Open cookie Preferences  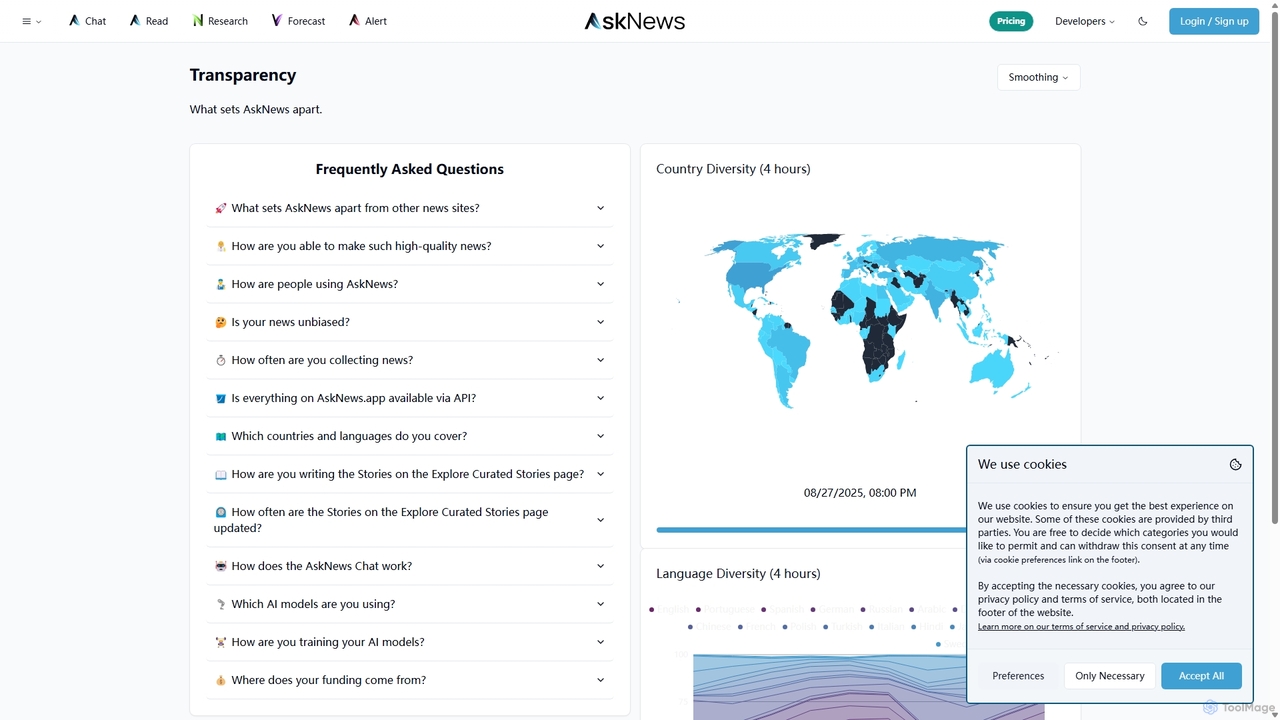point(1018,676)
